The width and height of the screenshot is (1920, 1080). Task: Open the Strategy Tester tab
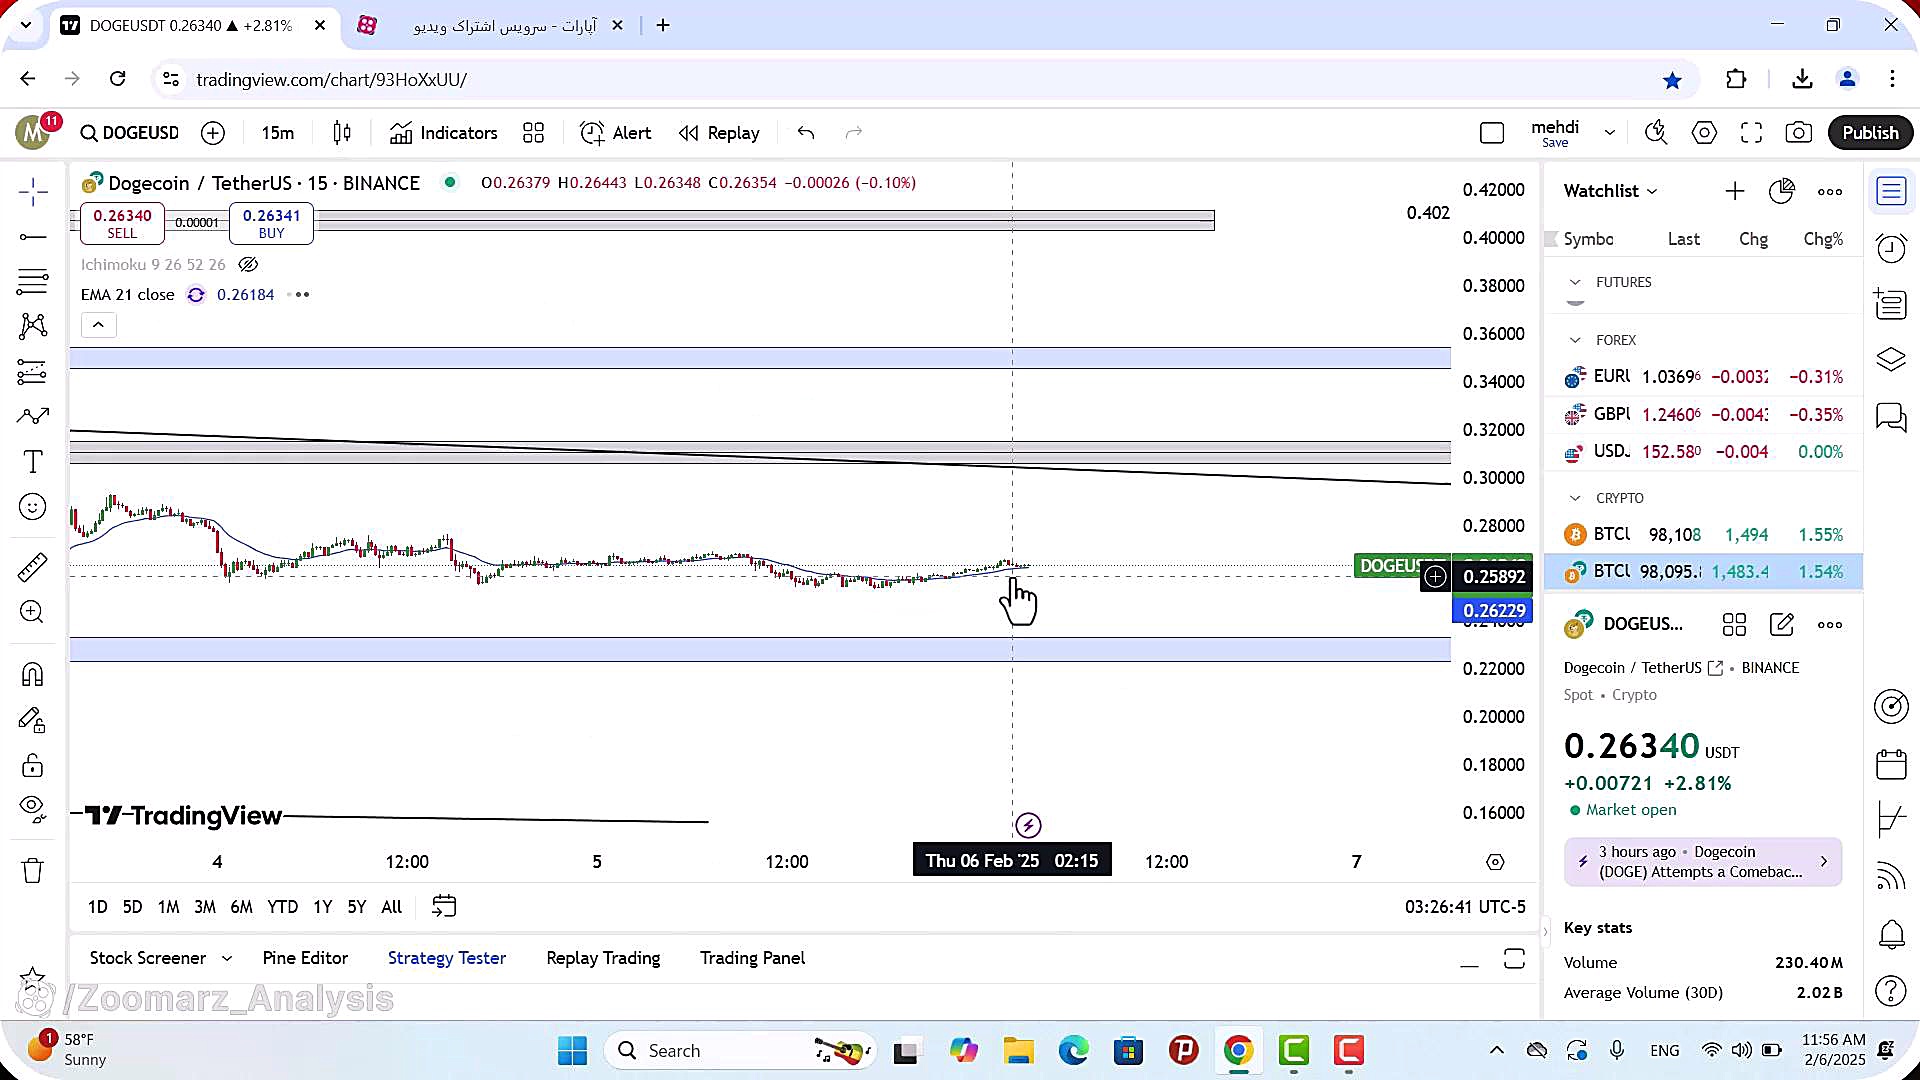pyautogui.click(x=447, y=958)
